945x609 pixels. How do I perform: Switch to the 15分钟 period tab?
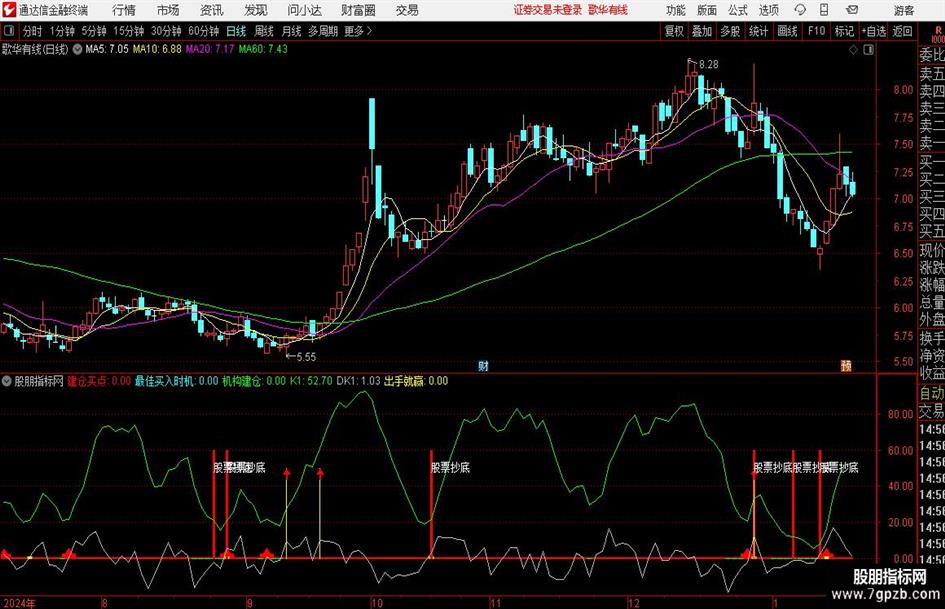coord(129,31)
